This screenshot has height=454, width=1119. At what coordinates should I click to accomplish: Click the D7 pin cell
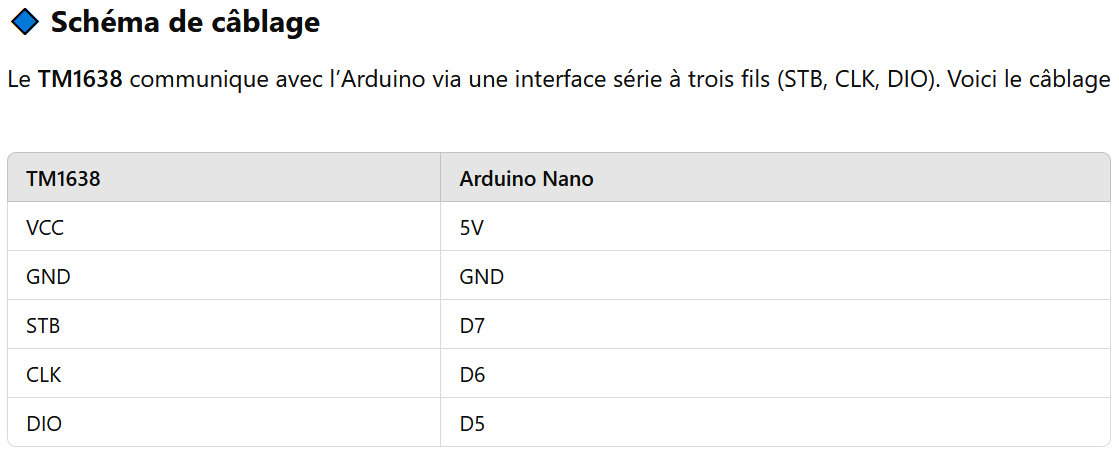(775, 325)
